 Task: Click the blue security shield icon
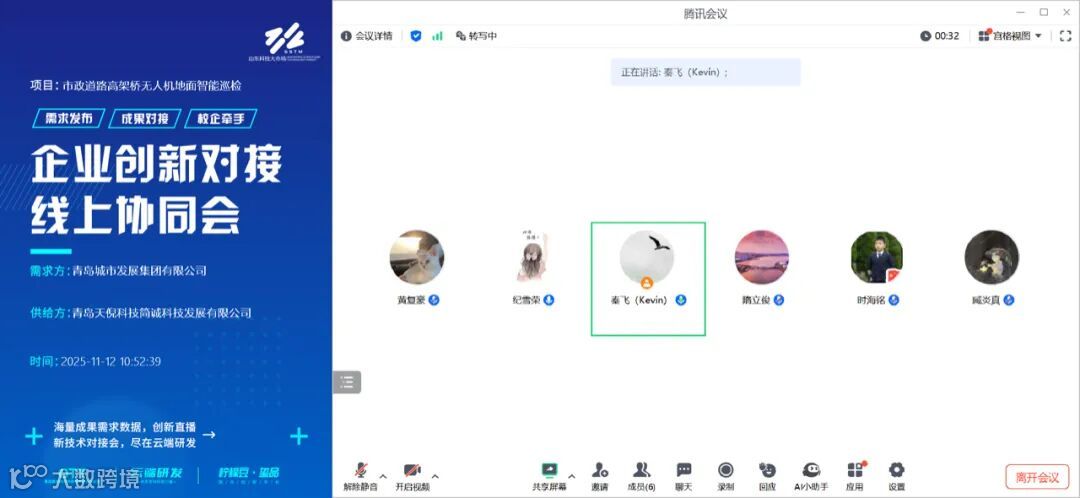[415, 36]
